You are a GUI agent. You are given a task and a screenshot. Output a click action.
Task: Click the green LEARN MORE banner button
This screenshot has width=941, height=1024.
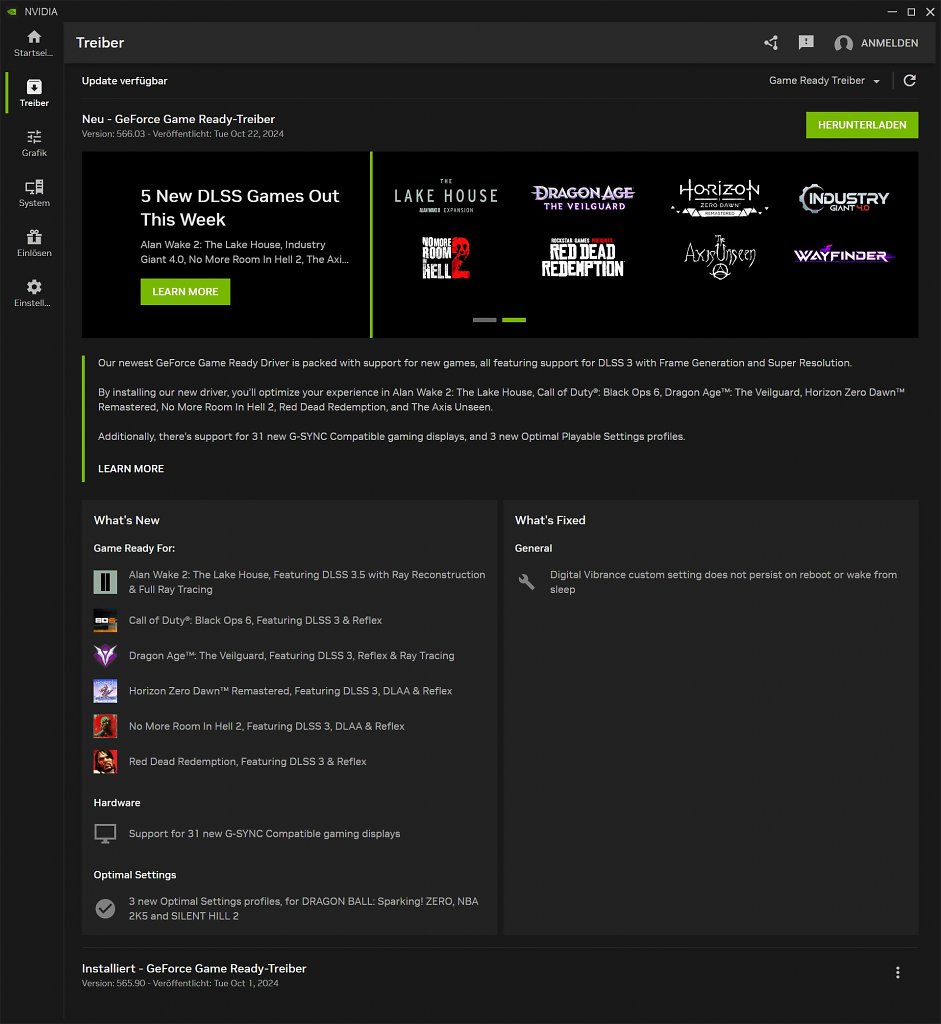tap(185, 292)
